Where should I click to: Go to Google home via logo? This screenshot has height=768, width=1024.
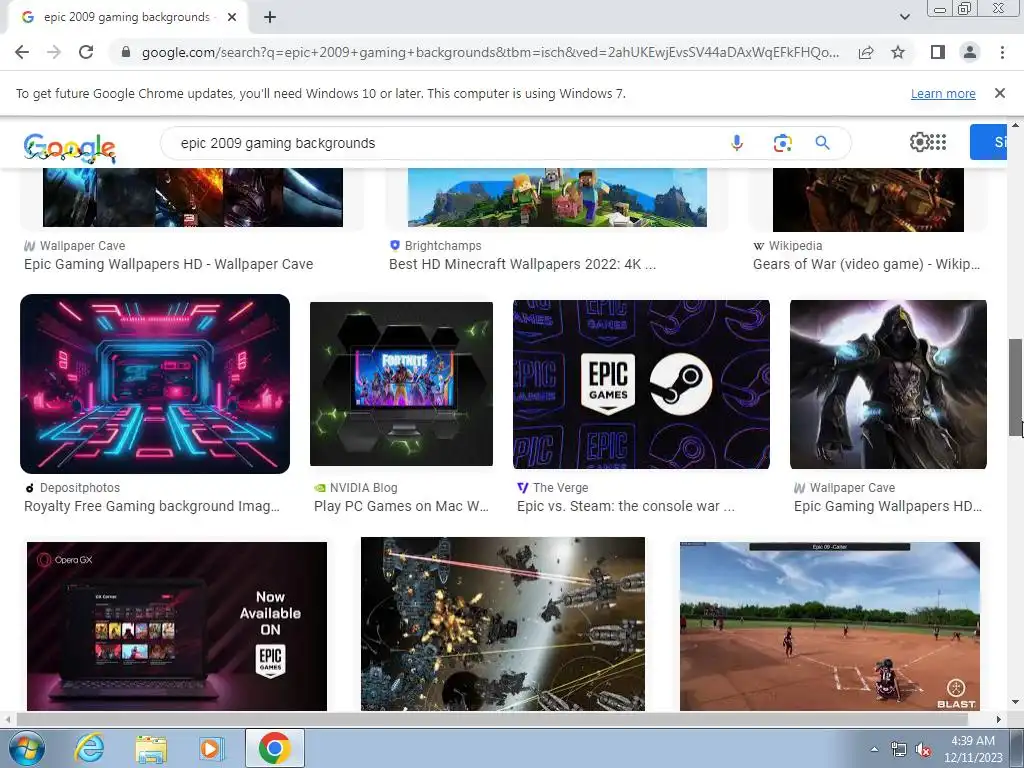pos(70,147)
